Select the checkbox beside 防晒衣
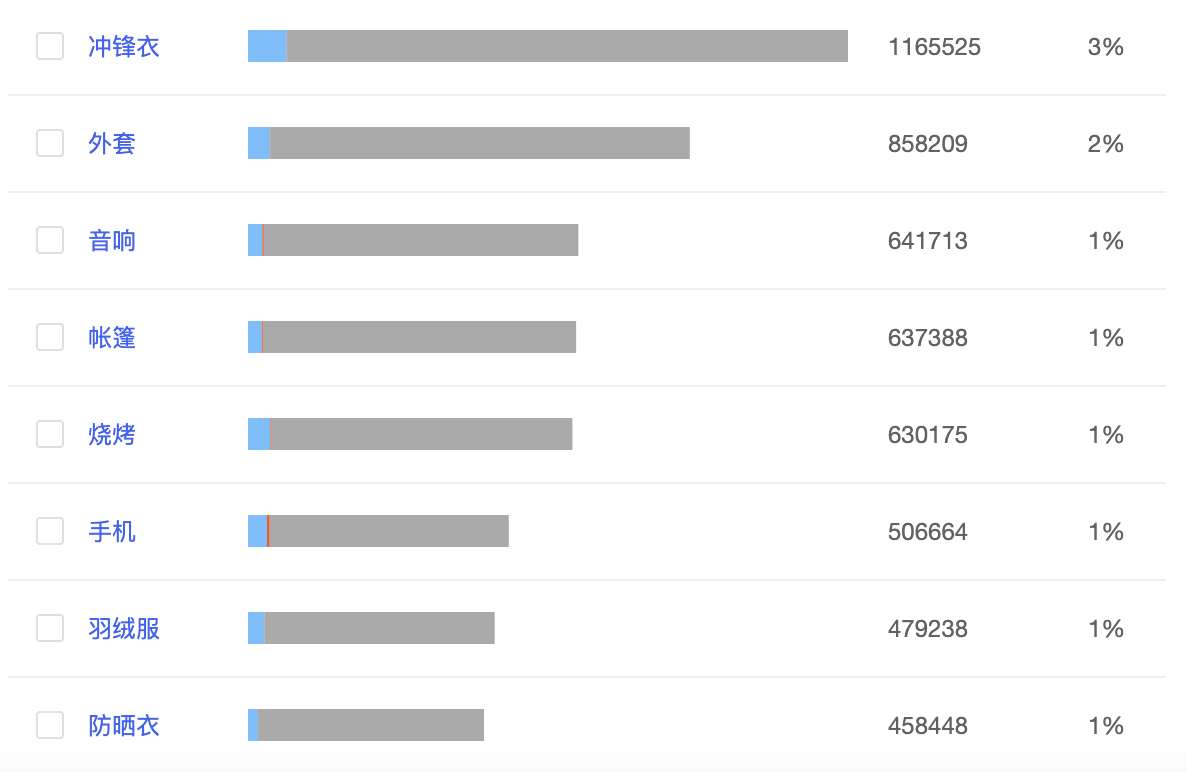The width and height of the screenshot is (1186, 772). pyautogui.click(x=50, y=725)
